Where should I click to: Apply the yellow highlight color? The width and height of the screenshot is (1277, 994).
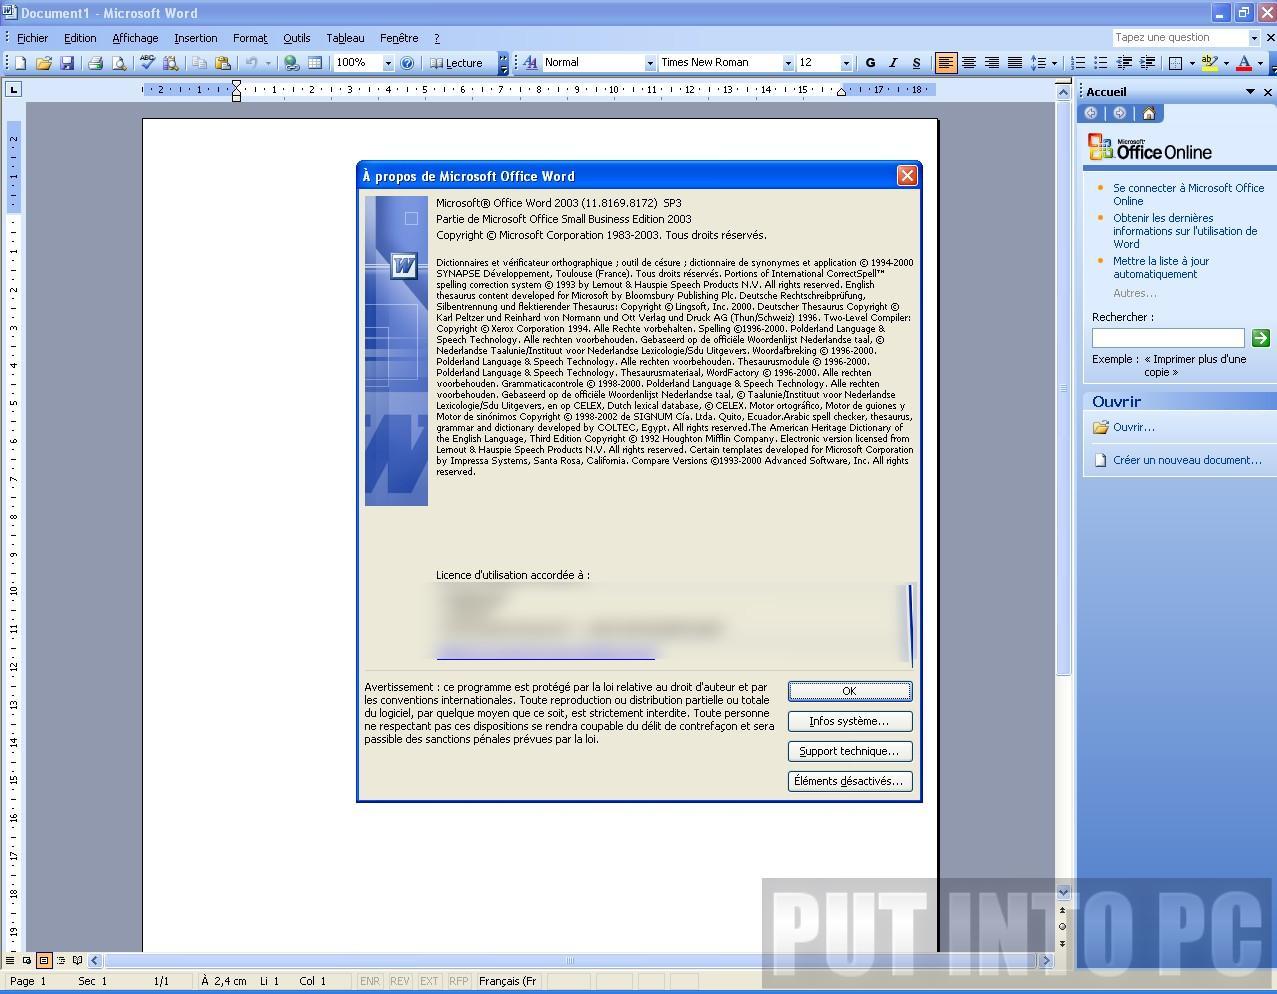1209,63
